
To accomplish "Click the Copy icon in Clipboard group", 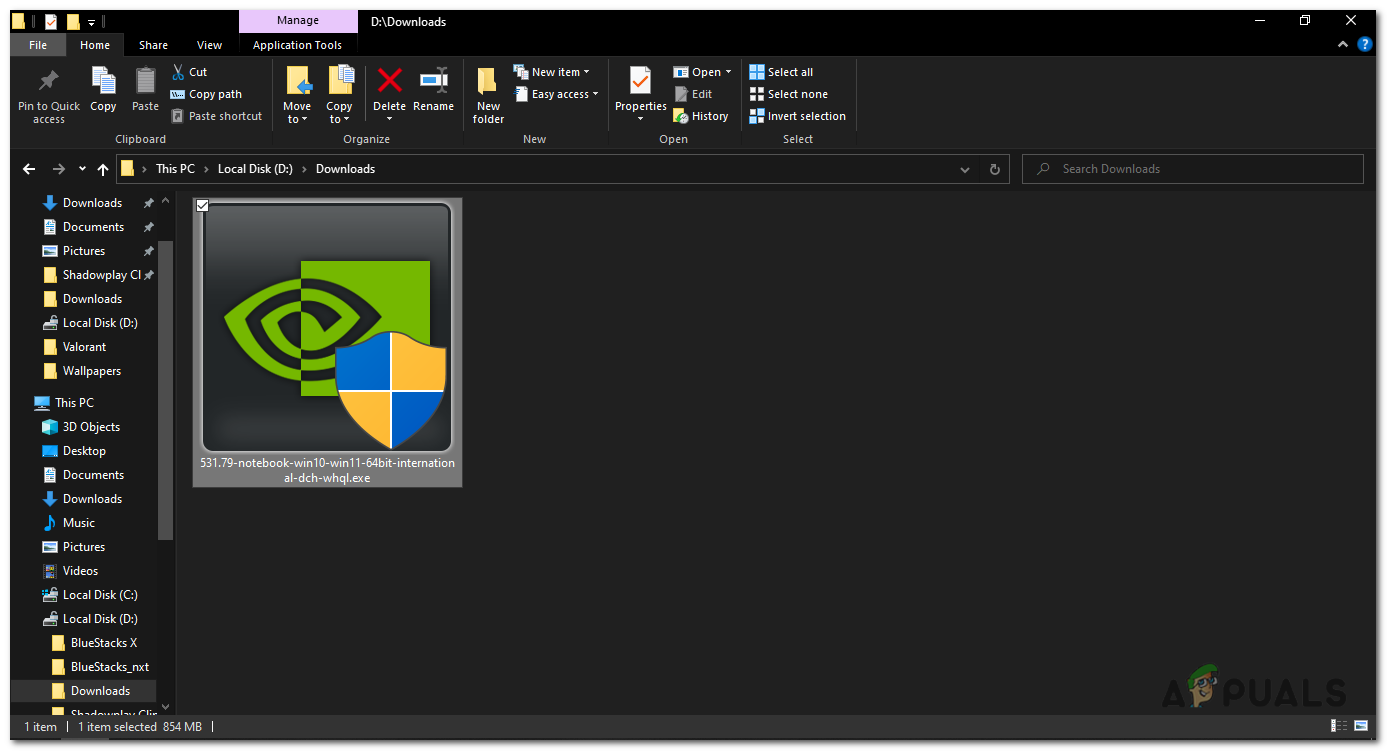I will point(103,82).
